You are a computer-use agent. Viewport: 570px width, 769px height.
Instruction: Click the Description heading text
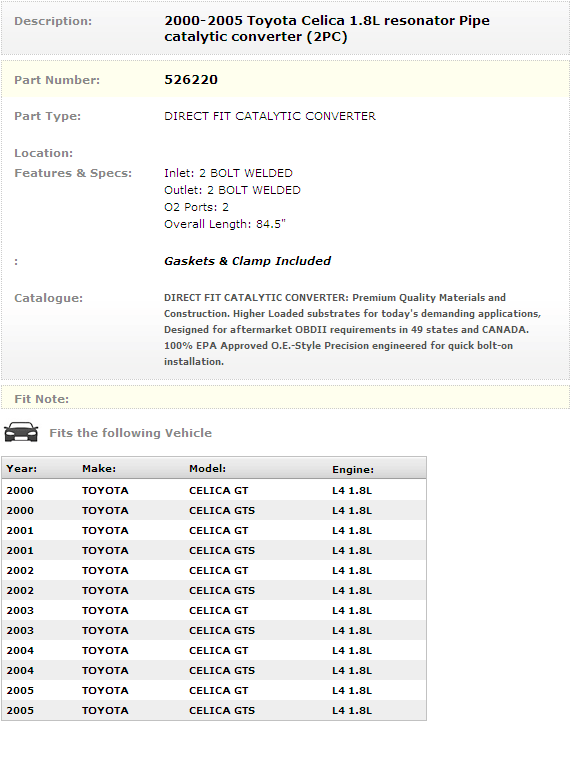(x=53, y=21)
